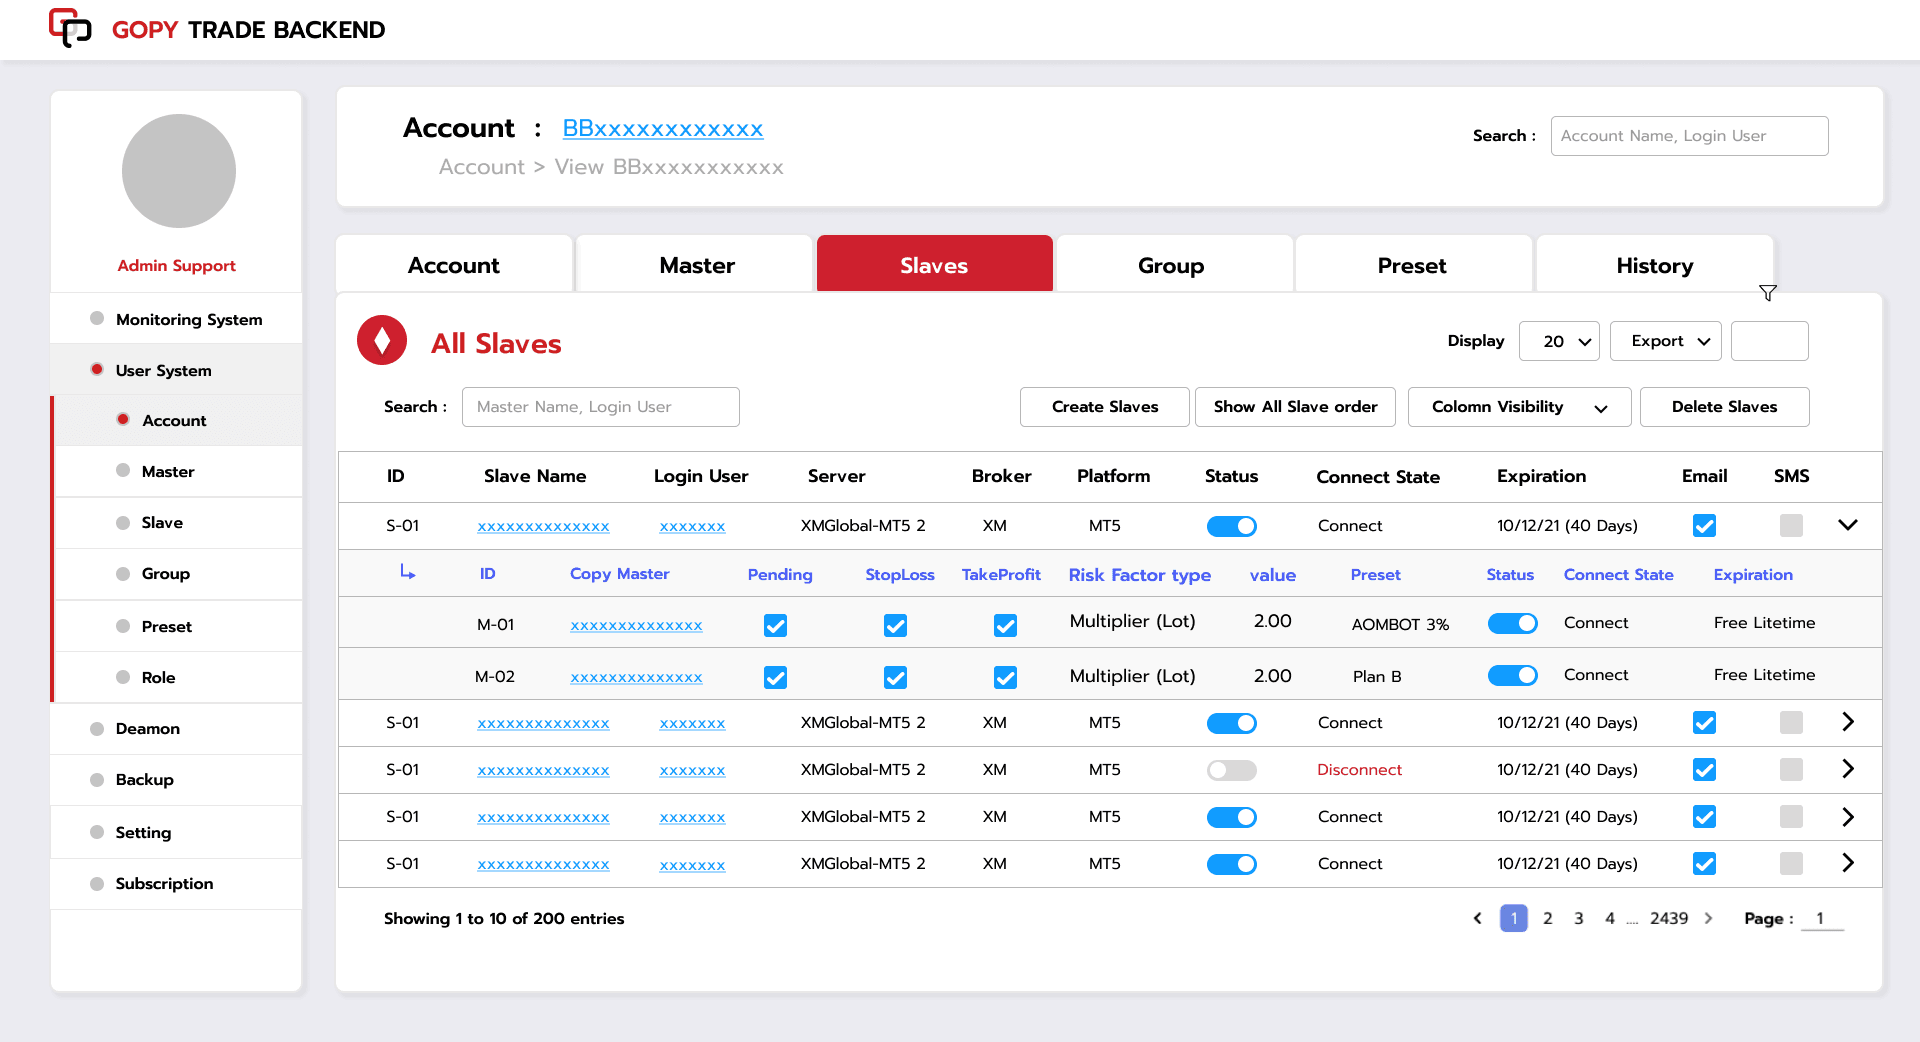Open the Colomn Visibility dropdown
The width and height of the screenshot is (1920, 1042).
tap(1518, 407)
